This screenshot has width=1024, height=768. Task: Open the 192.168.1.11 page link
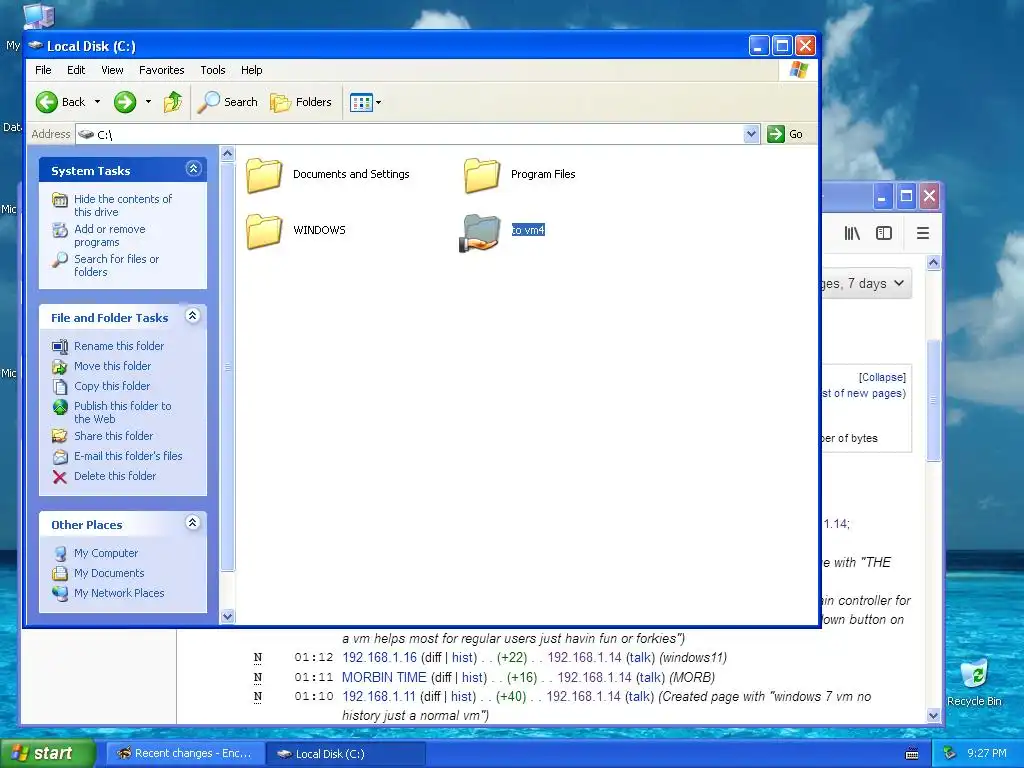tap(379, 697)
